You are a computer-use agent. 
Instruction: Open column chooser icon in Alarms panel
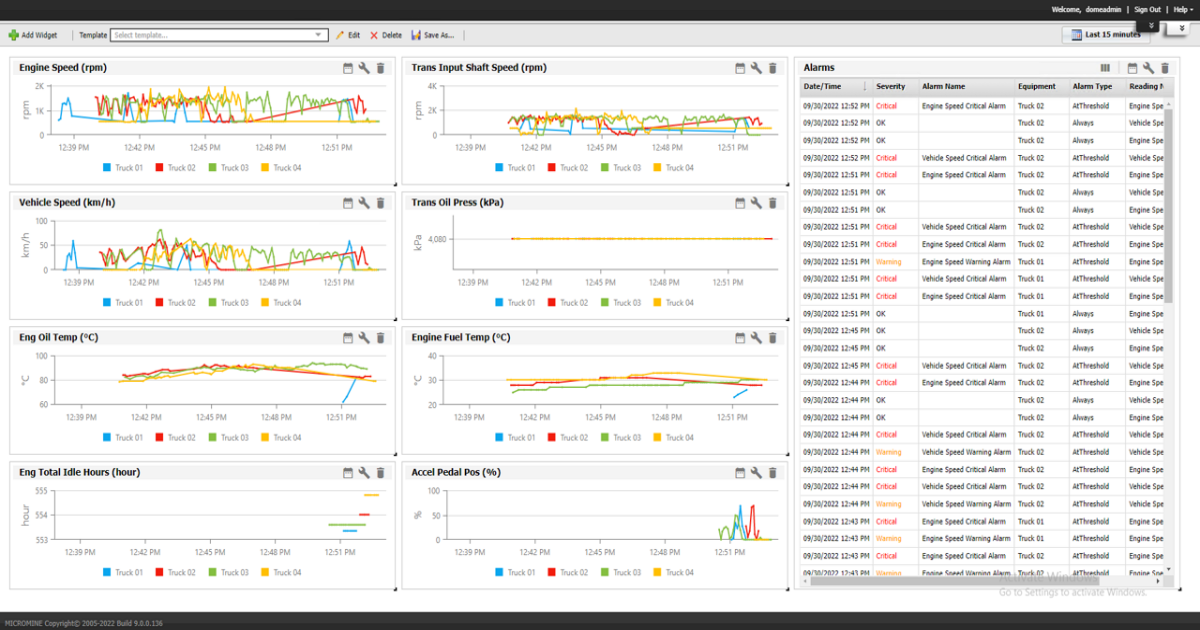(x=1105, y=68)
